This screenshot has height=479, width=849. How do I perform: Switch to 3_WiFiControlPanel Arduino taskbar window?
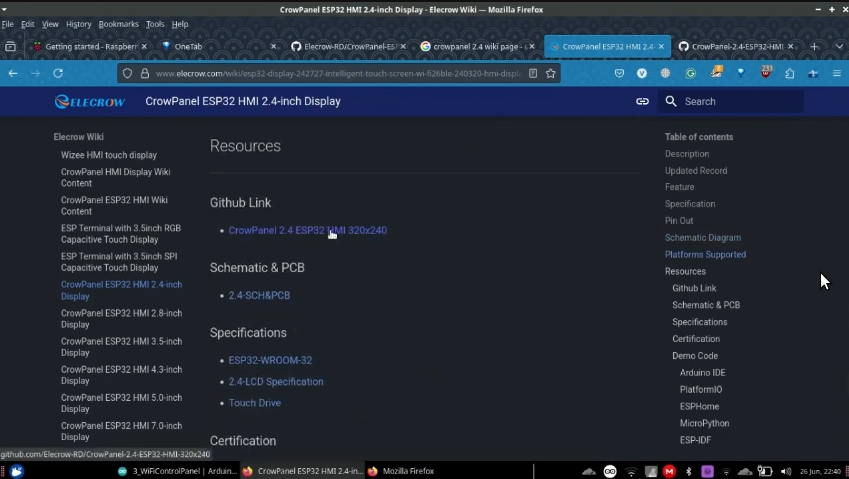coord(178,471)
